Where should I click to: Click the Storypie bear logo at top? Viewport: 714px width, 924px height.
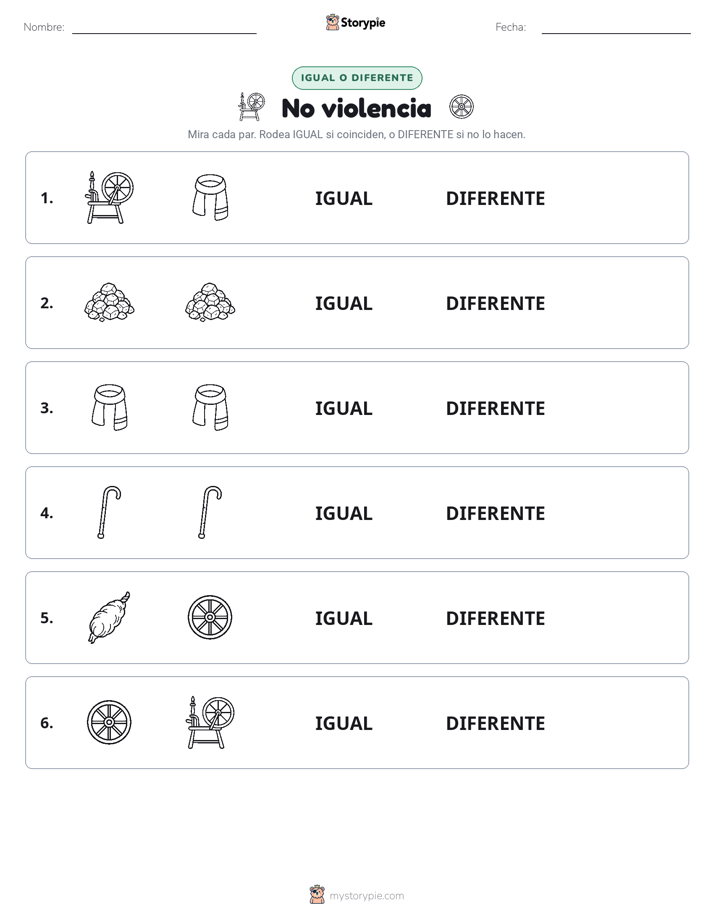[x=333, y=22]
